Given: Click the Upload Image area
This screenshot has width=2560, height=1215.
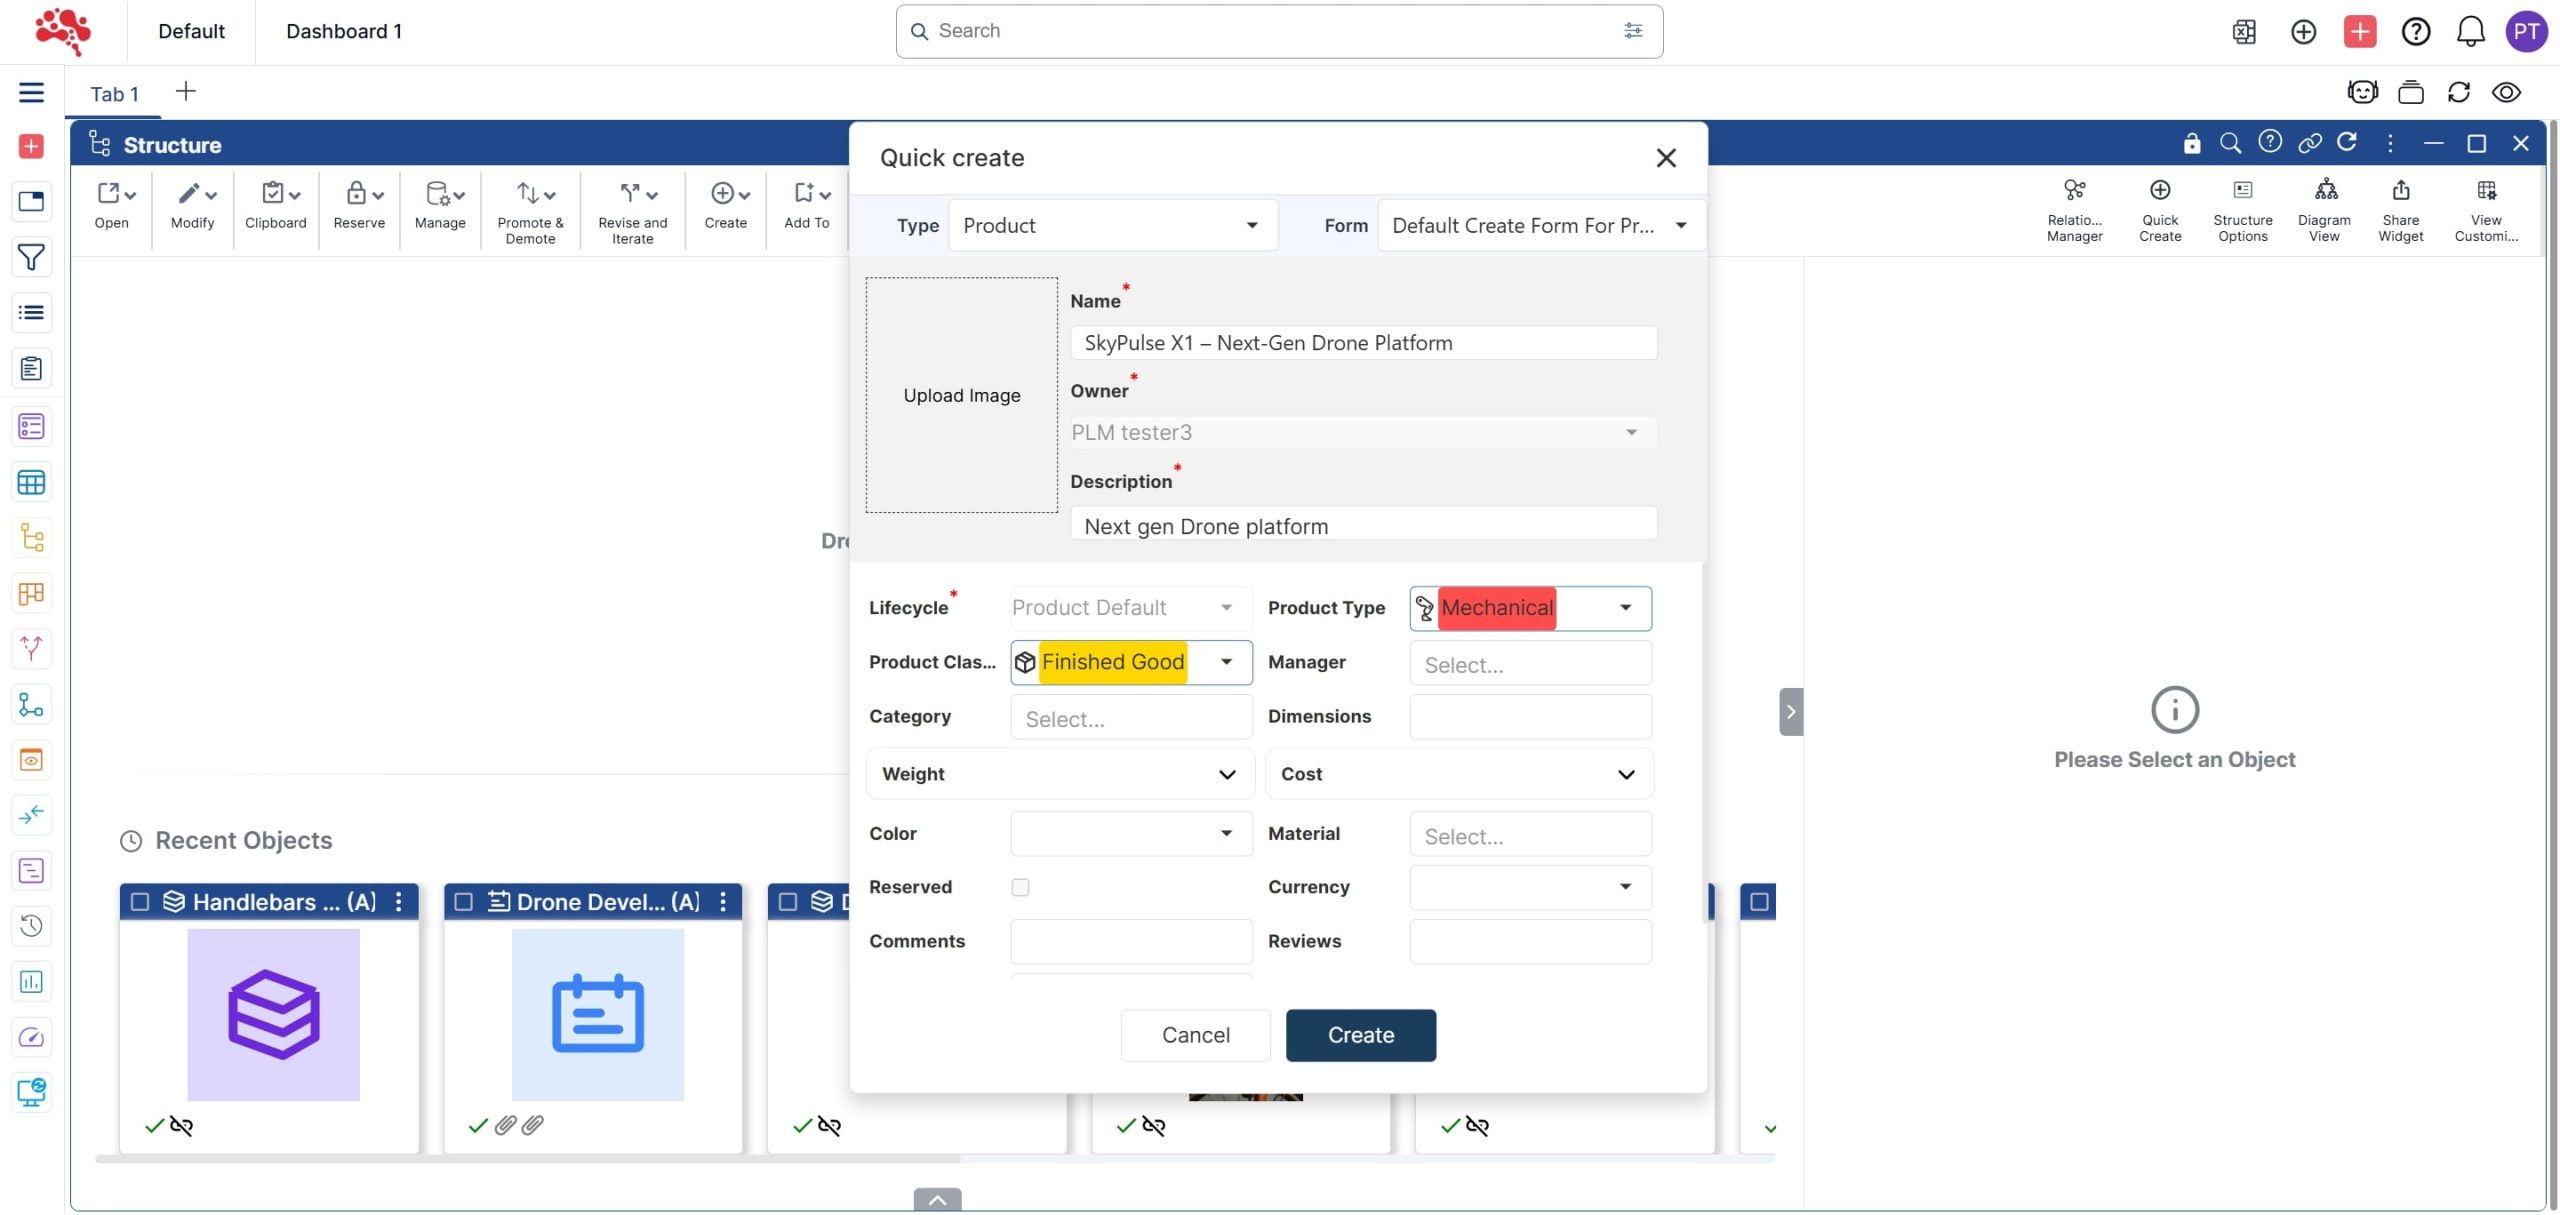Looking at the screenshot, I should (x=961, y=396).
